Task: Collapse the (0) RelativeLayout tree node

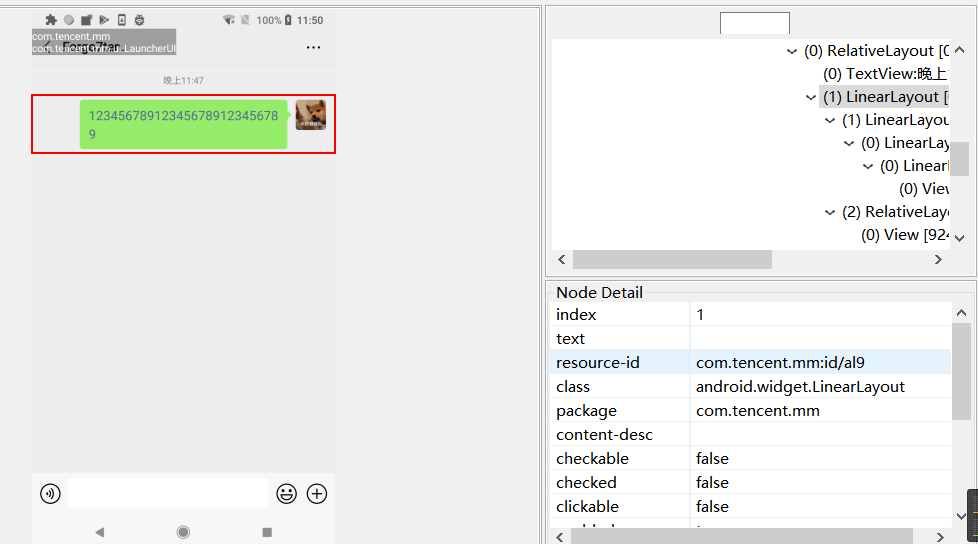Action: pyautogui.click(x=792, y=51)
